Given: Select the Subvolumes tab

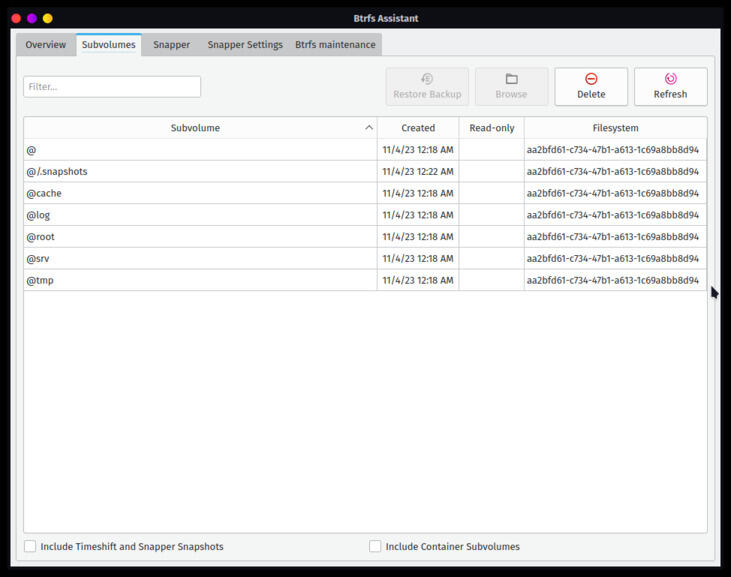Looking at the screenshot, I should coord(109,45).
